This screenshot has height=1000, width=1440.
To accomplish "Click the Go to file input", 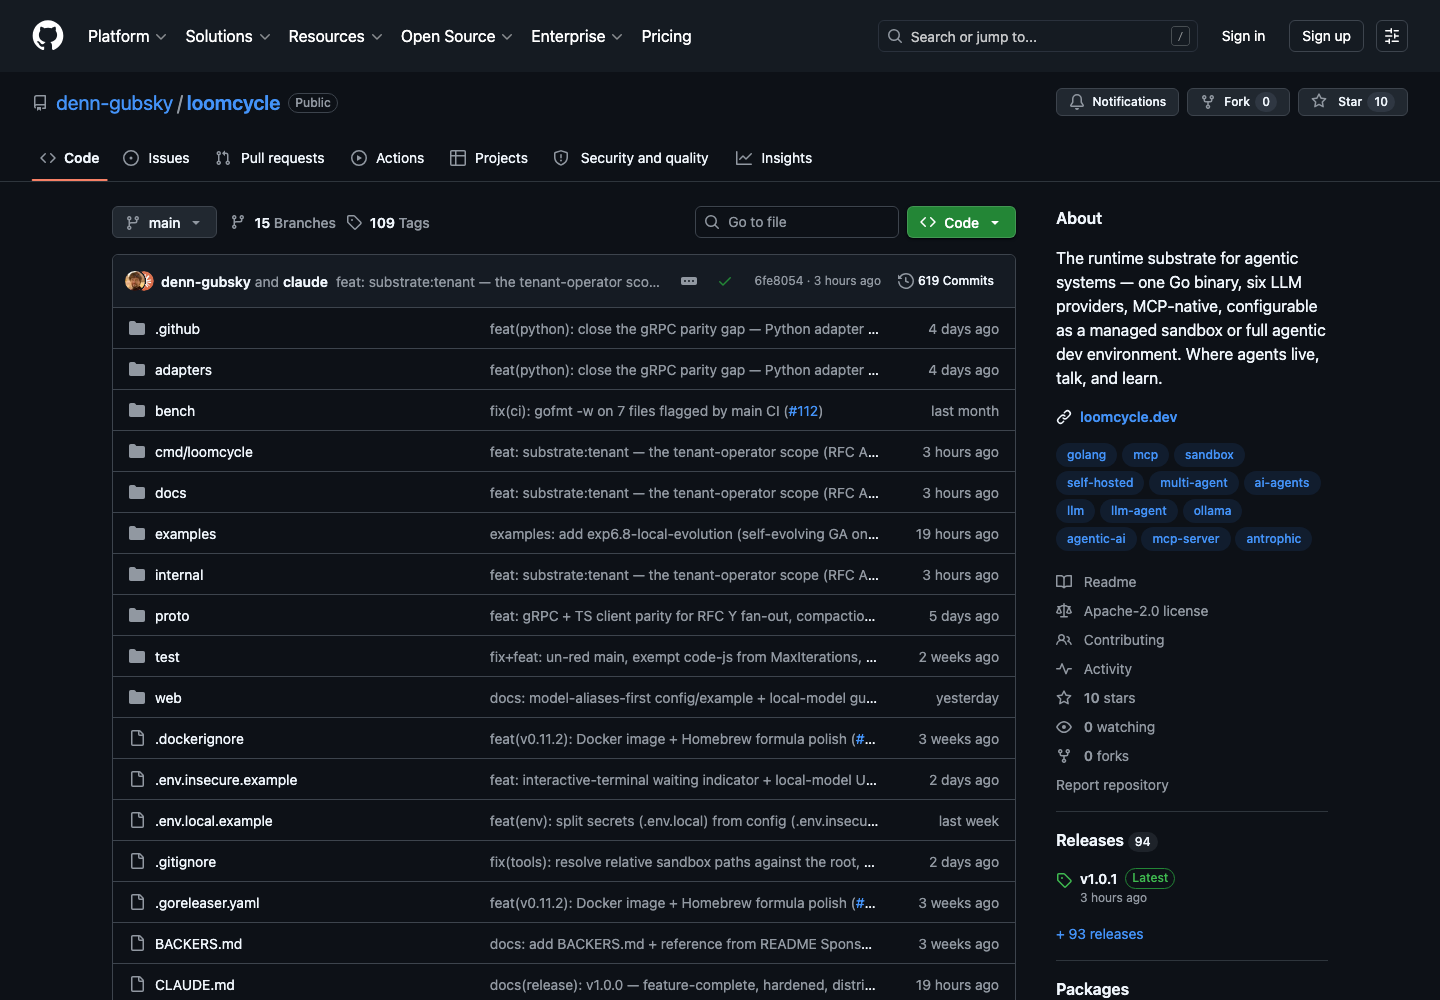I will pos(797,222).
